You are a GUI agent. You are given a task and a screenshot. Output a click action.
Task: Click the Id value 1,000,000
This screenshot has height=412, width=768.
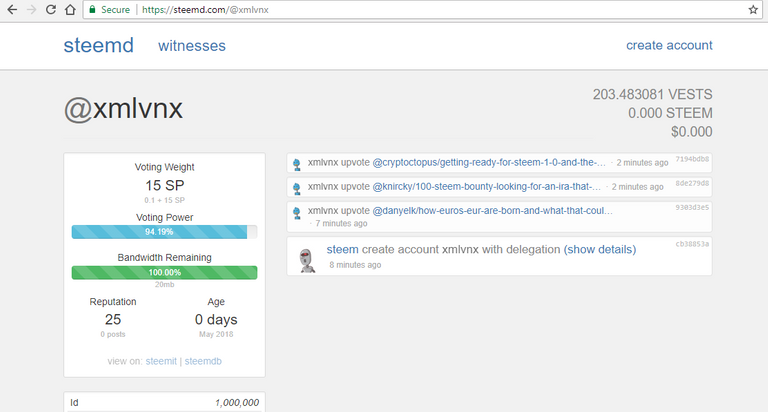point(237,403)
